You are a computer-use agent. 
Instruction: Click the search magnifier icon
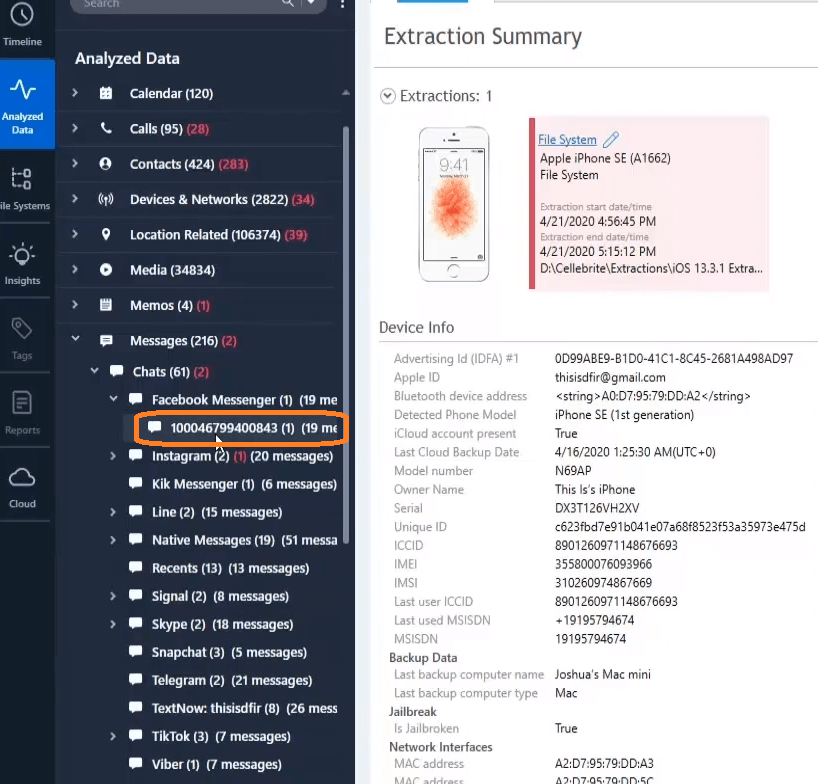(x=288, y=3)
